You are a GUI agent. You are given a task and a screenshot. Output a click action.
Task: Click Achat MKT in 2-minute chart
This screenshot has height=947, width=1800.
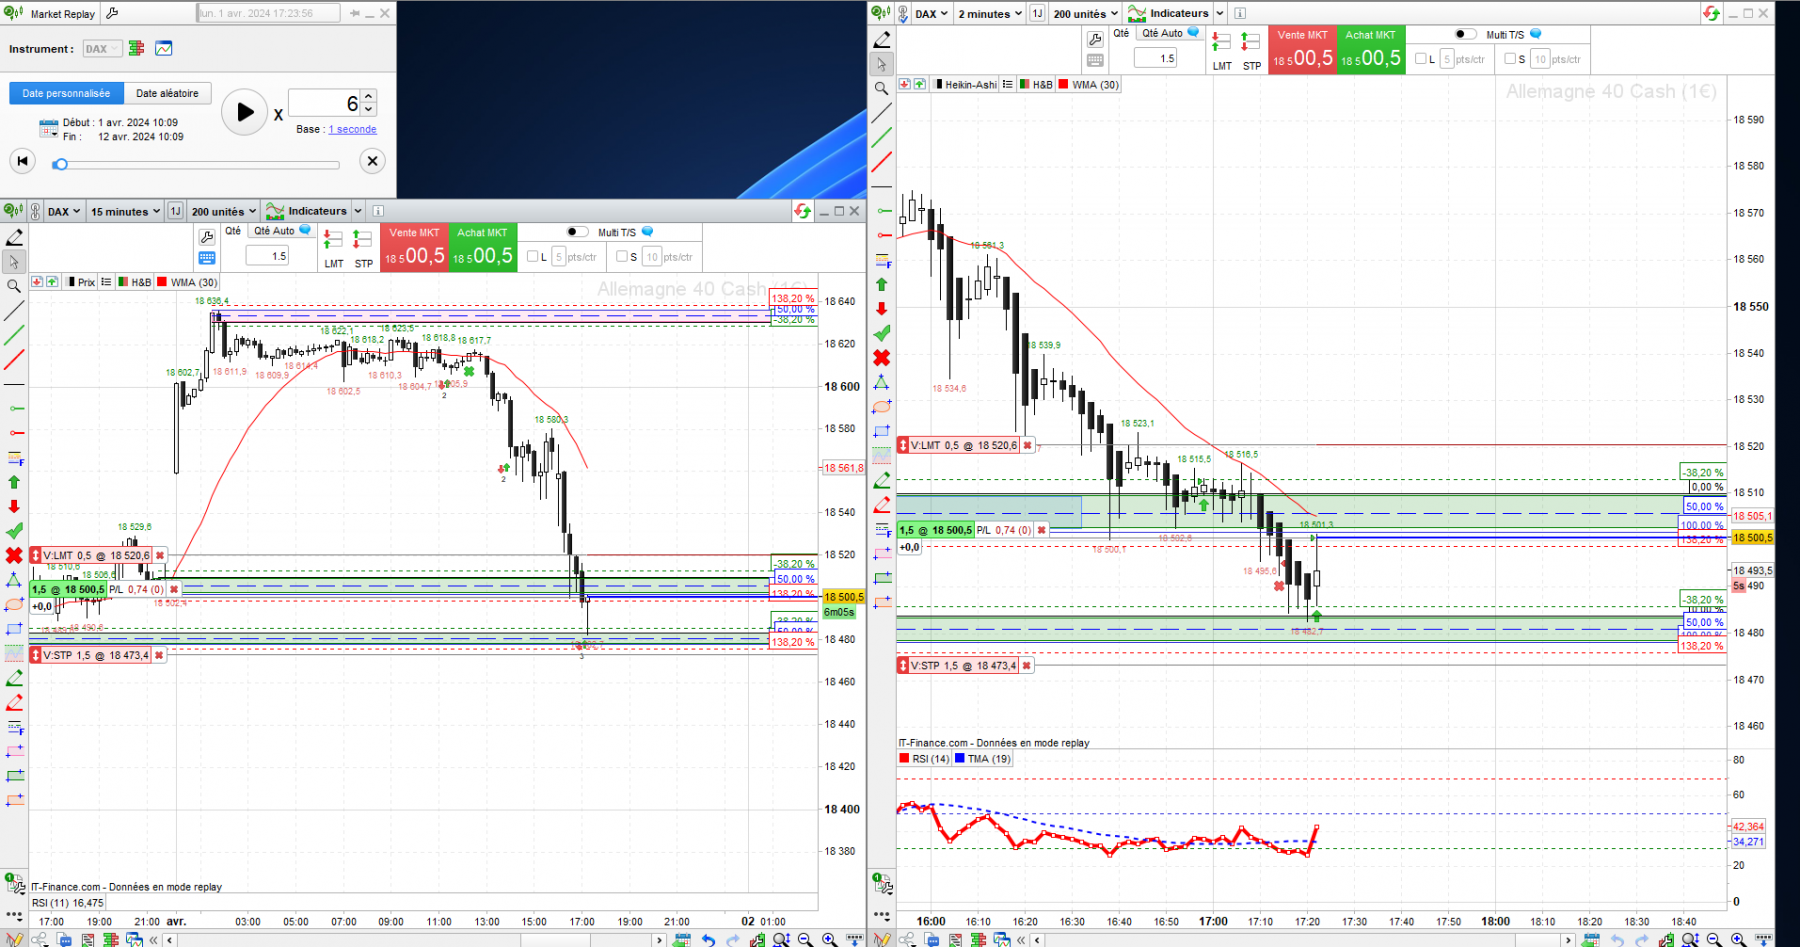pyautogui.click(x=1371, y=50)
